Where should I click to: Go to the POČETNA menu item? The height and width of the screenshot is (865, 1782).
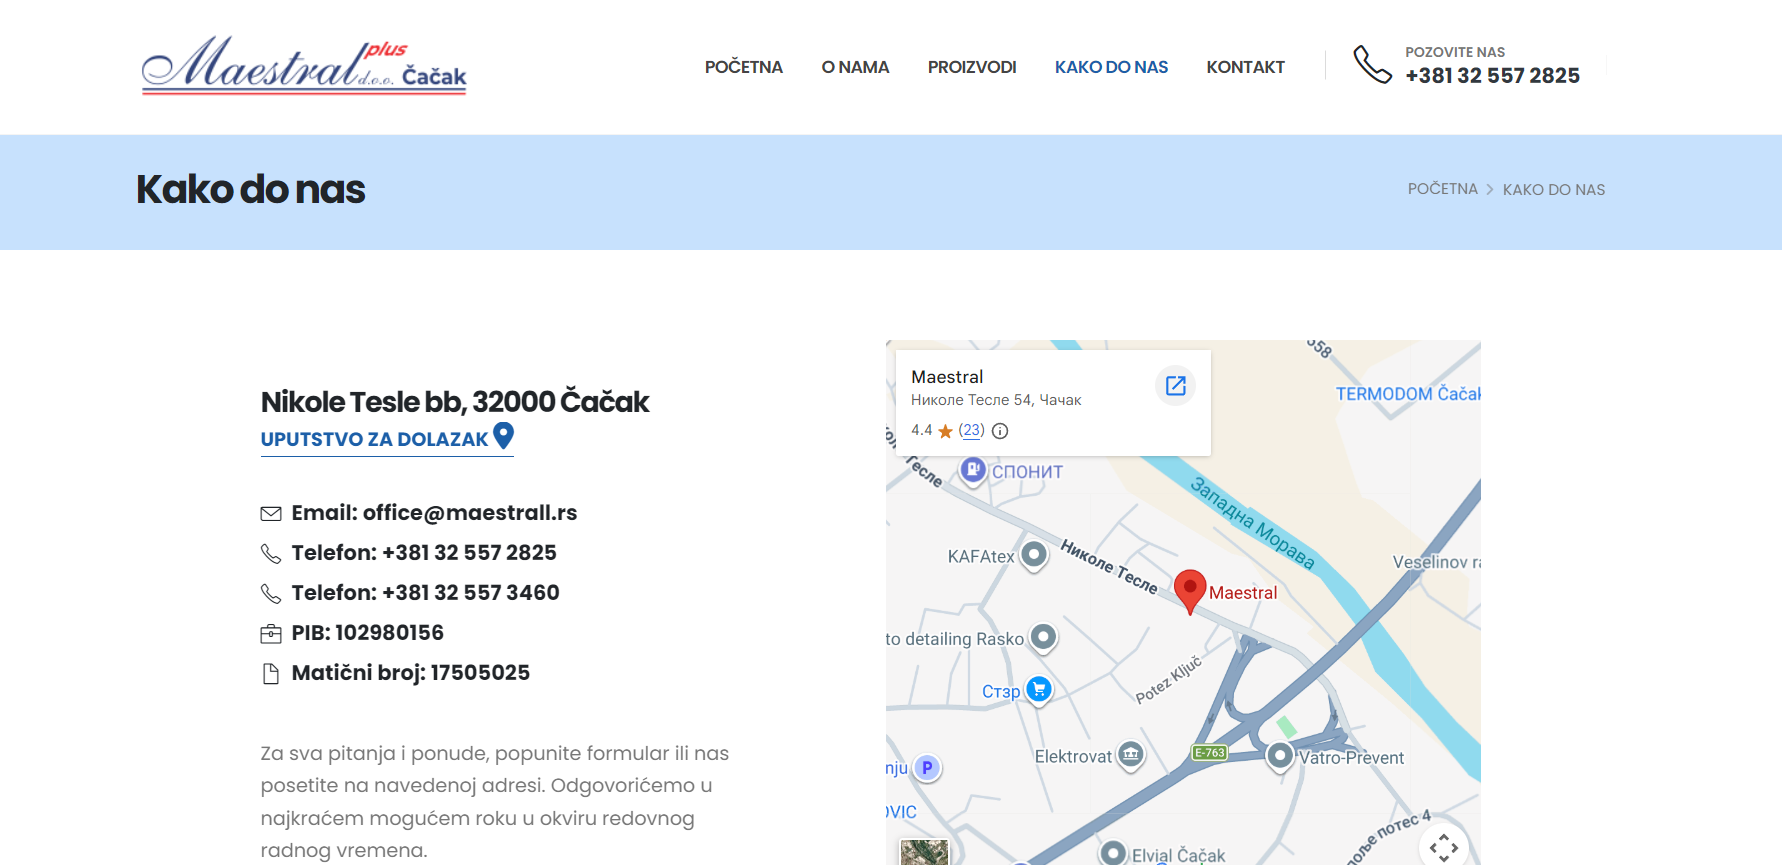(x=744, y=67)
